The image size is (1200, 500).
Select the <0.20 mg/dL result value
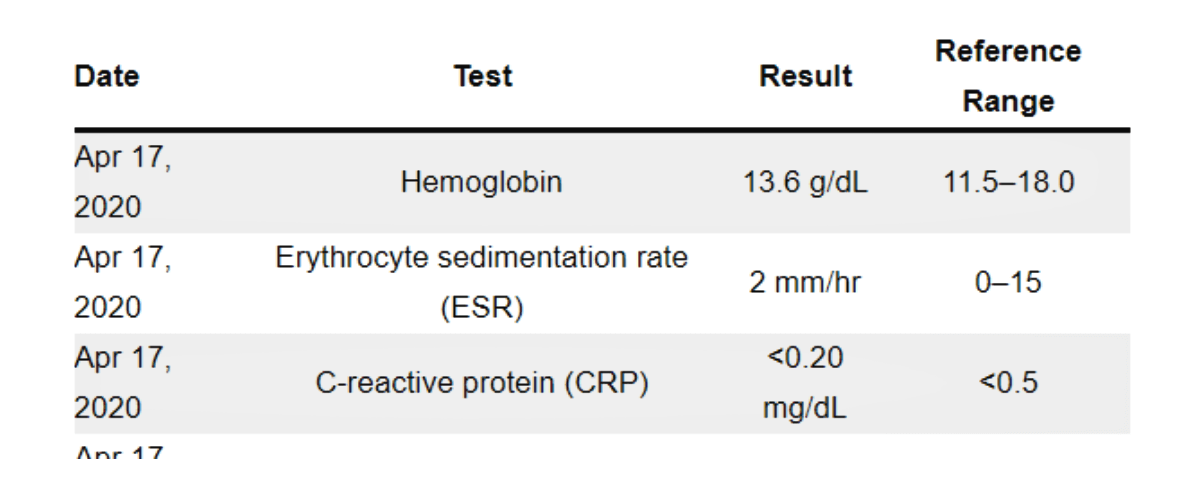coord(806,383)
